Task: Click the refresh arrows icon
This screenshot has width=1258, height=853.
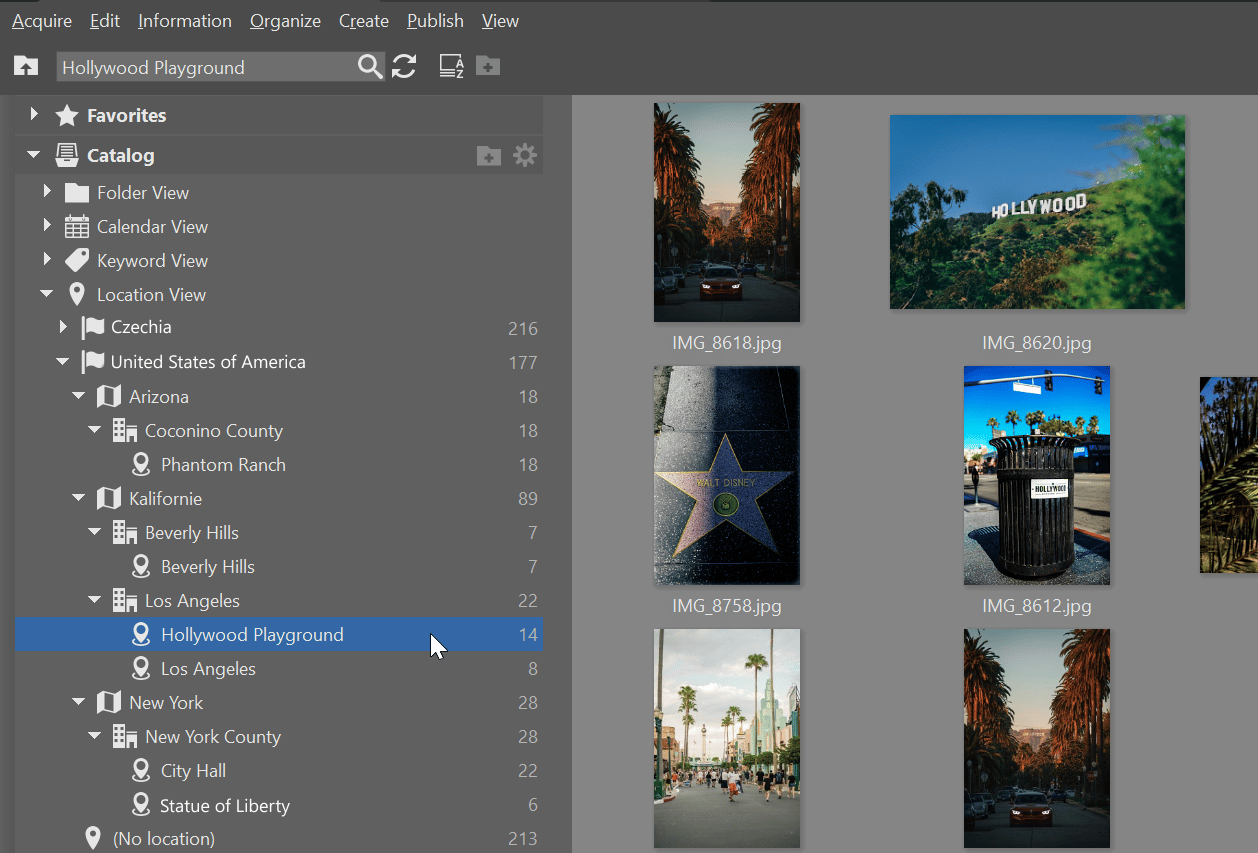Action: pyautogui.click(x=404, y=67)
